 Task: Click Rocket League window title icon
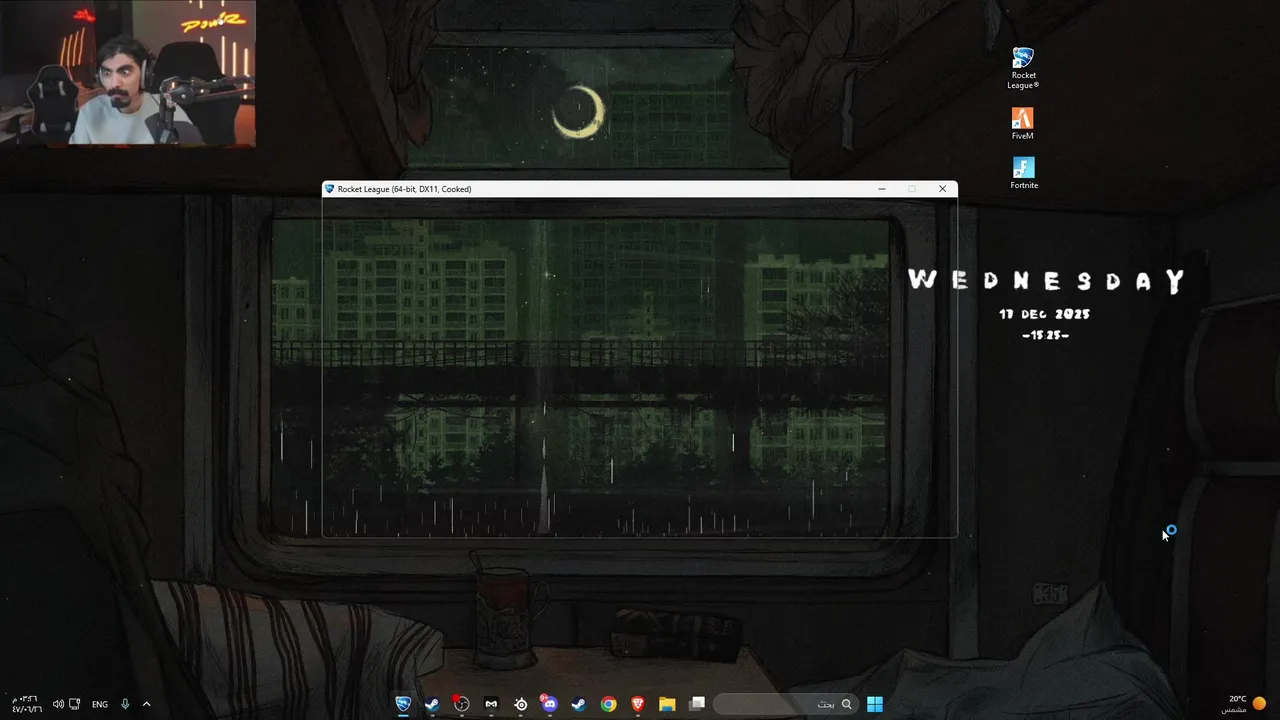(330, 189)
